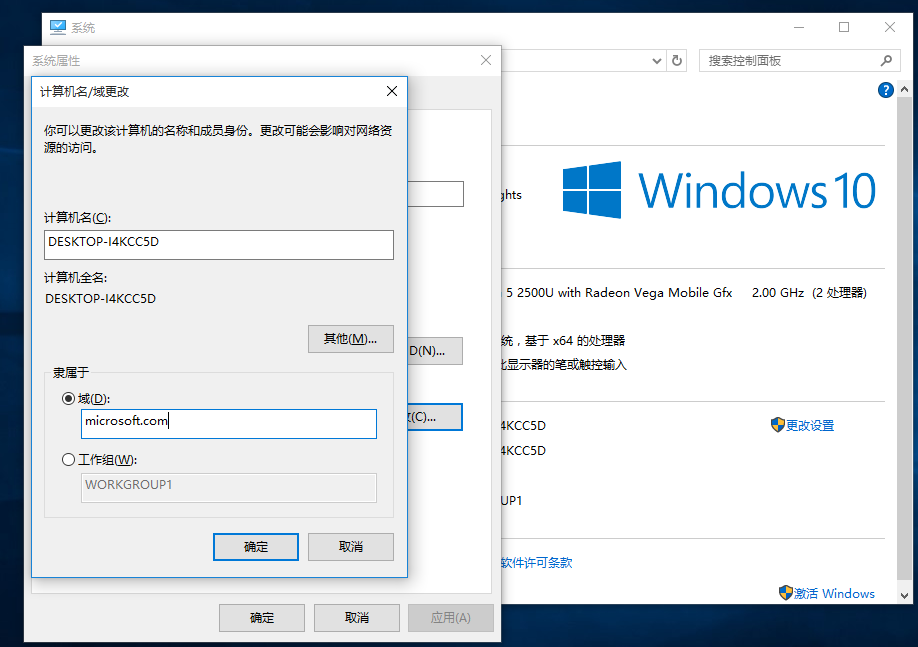Open the 其他(M)... options button
Viewport: 918px width, 647px height.
coord(351,339)
